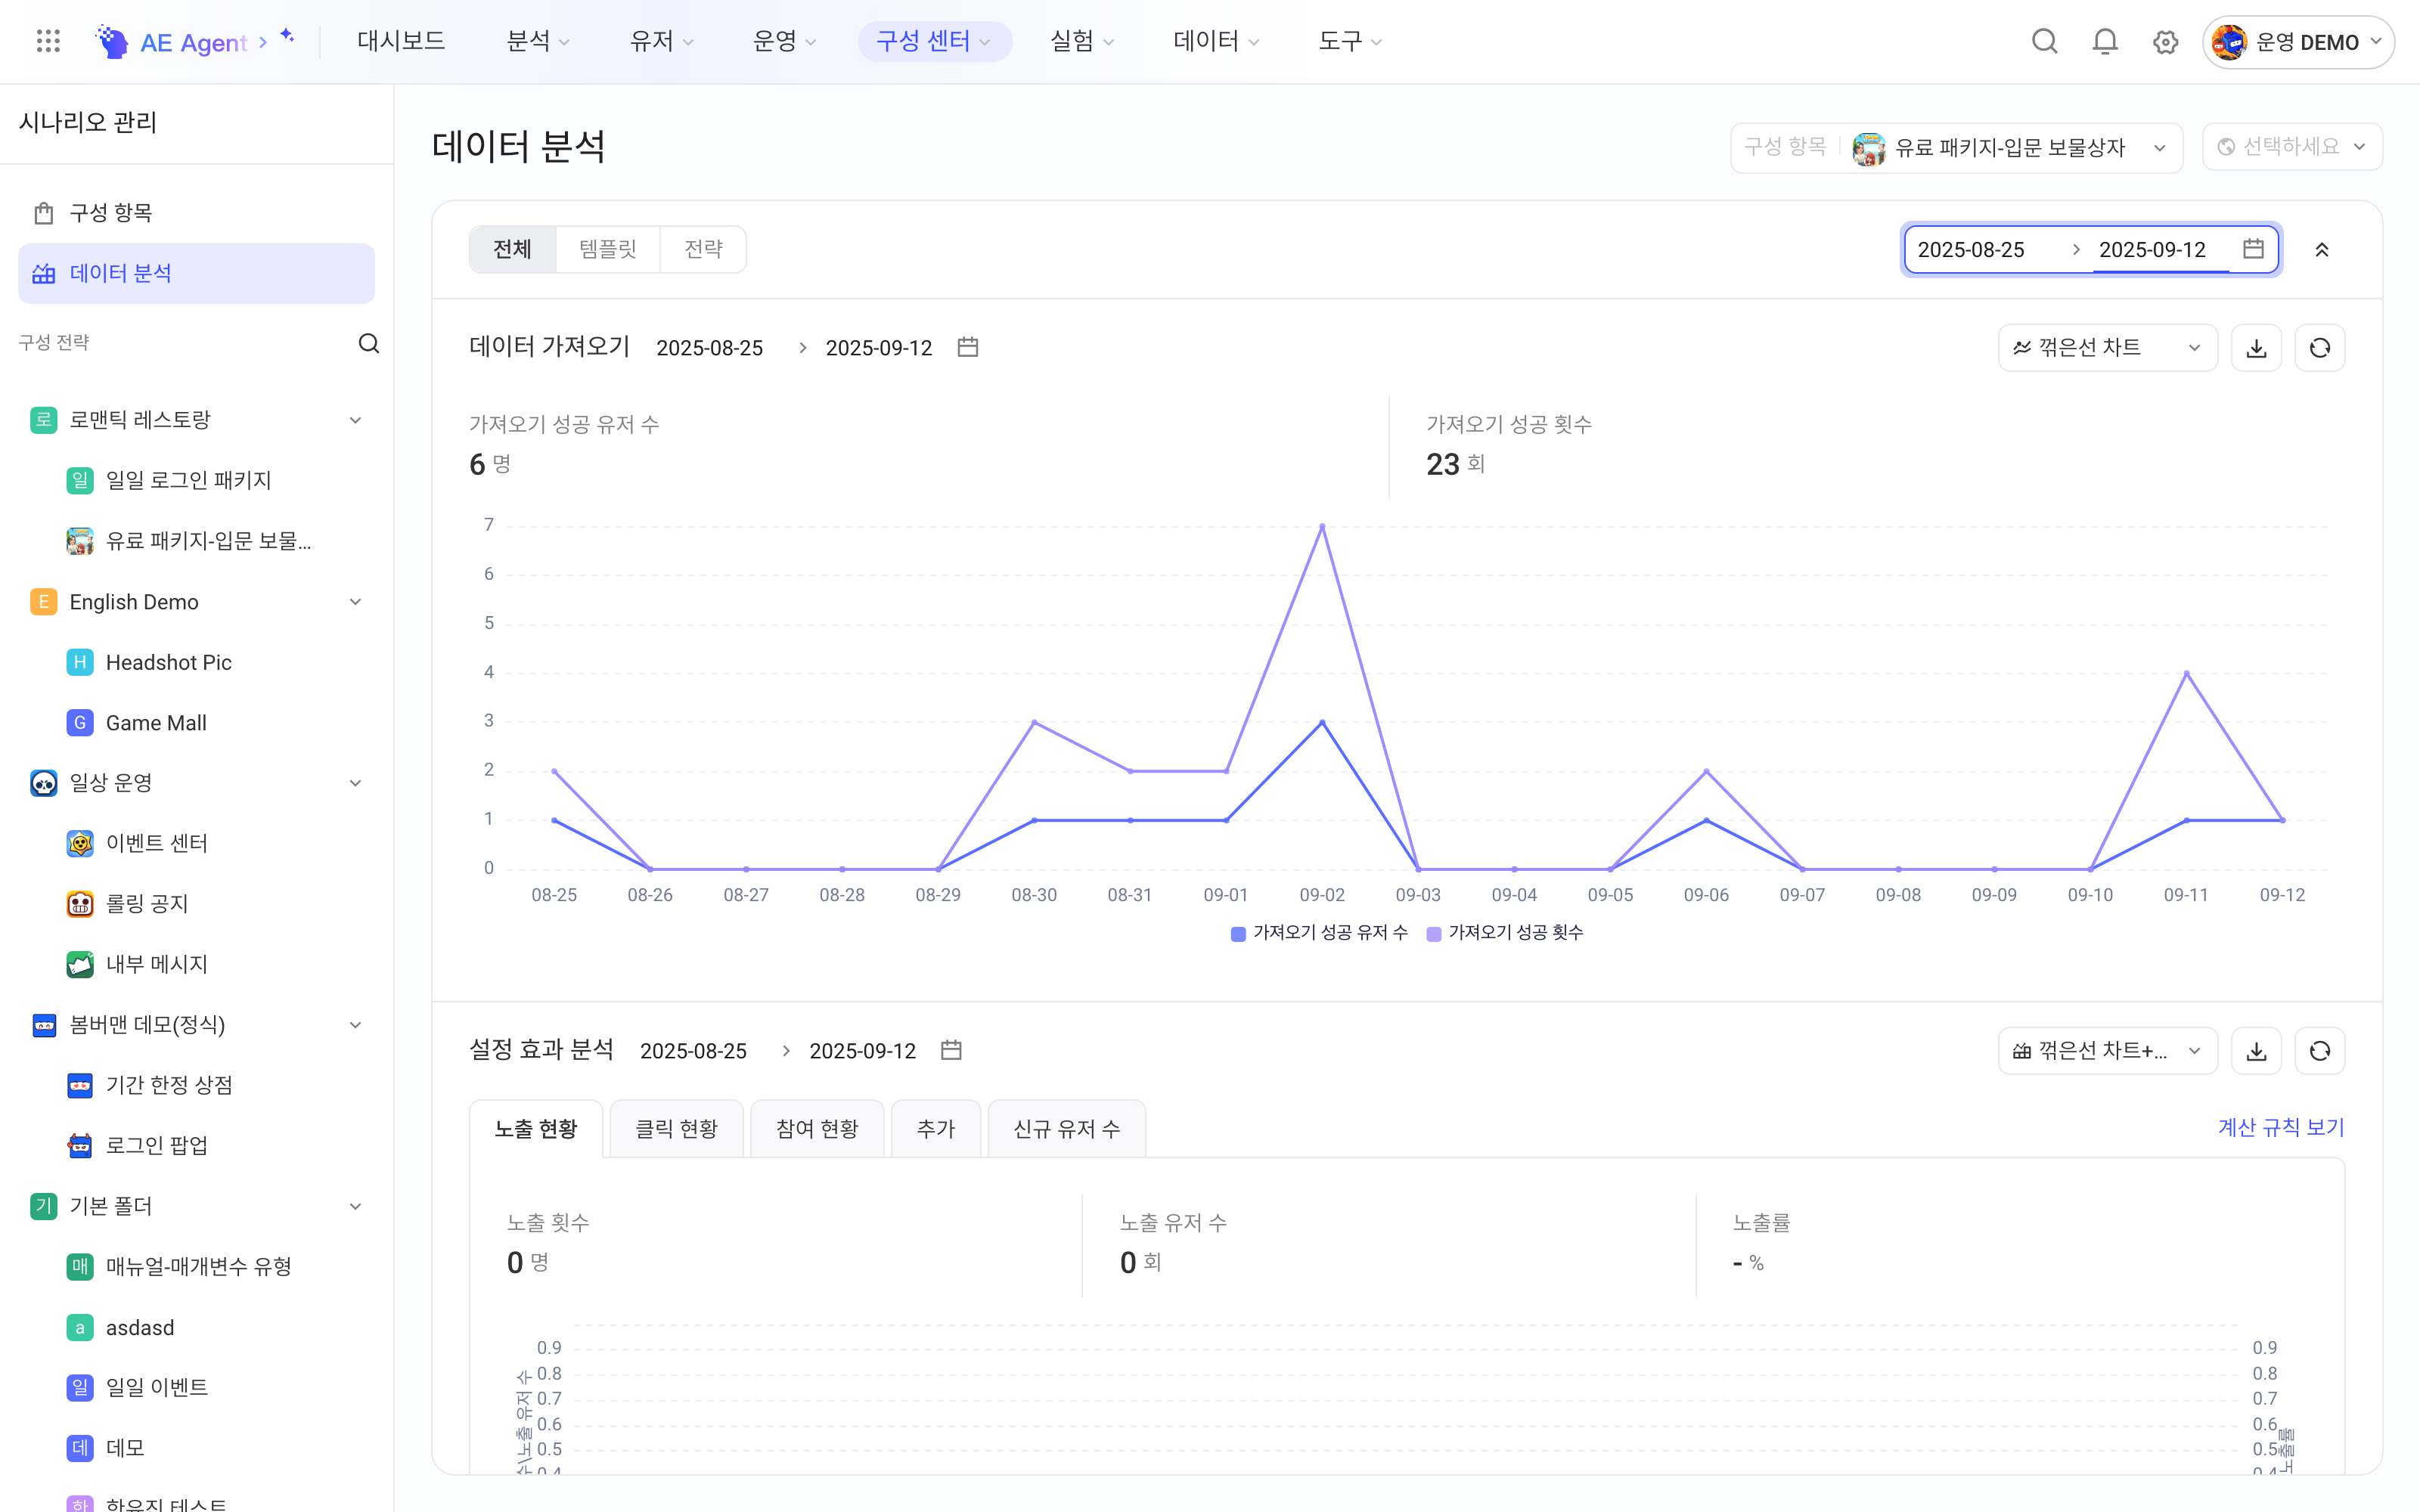Open 구성 항목 in sidebar
Image resolution: width=2420 pixels, height=1512 pixels.
coord(196,213)
